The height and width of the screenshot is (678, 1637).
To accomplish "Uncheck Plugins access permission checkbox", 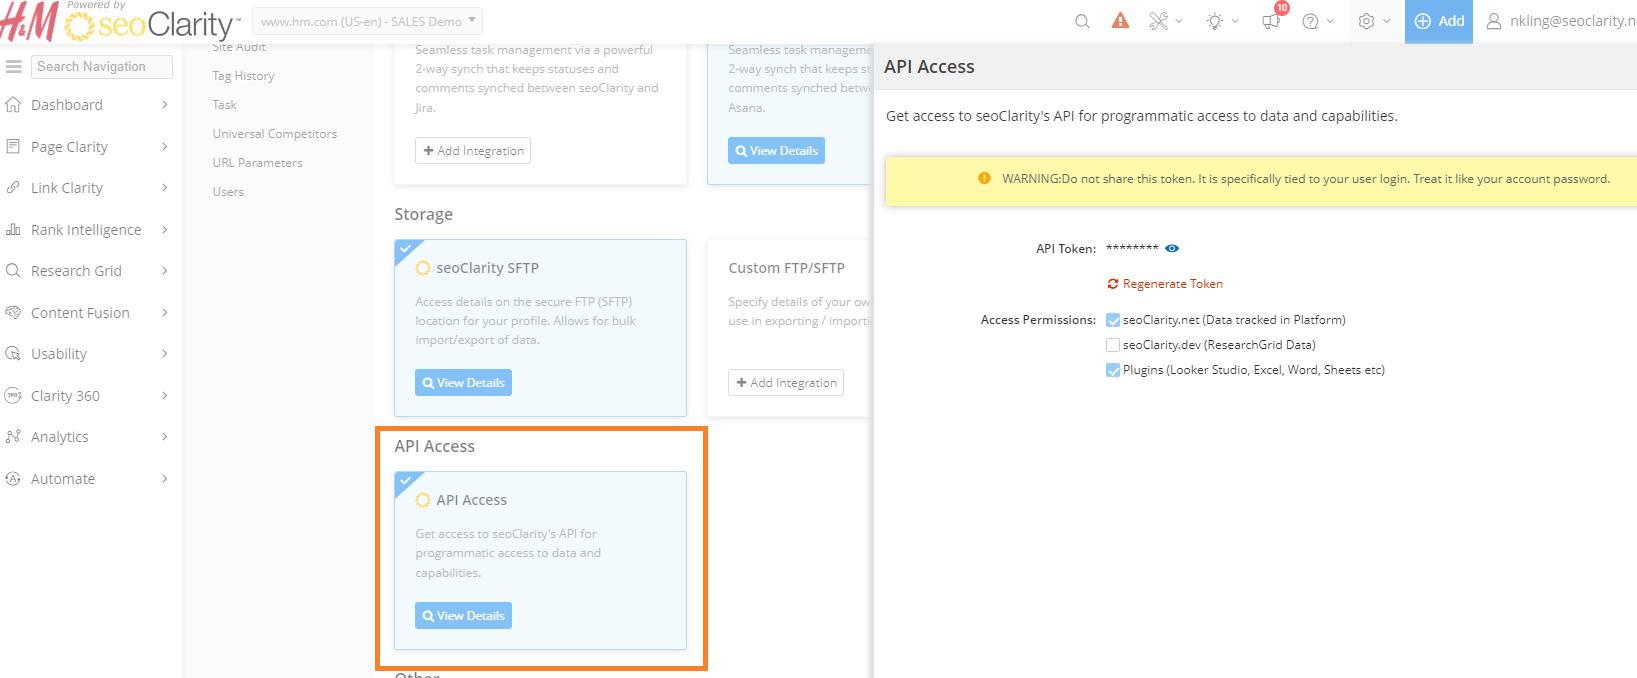I will click(1113, 370).
